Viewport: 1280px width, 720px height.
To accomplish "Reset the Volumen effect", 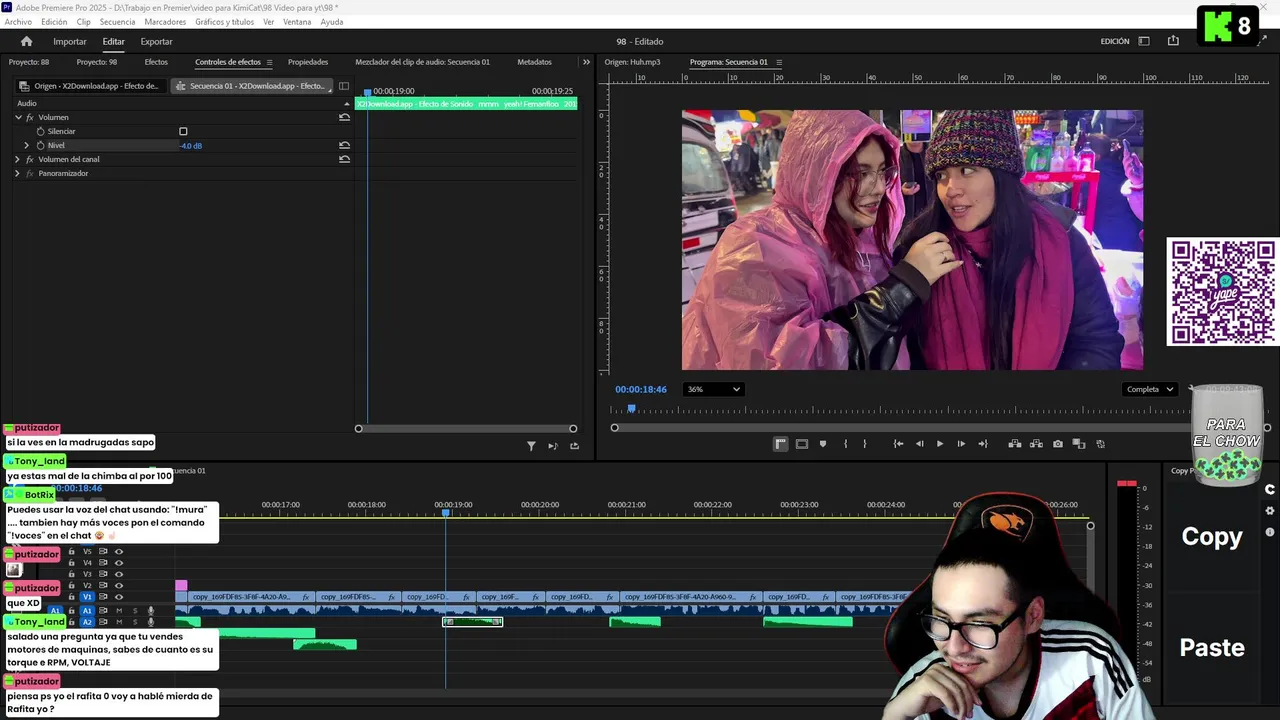I will pyautogui.click(x=344, y=117).
